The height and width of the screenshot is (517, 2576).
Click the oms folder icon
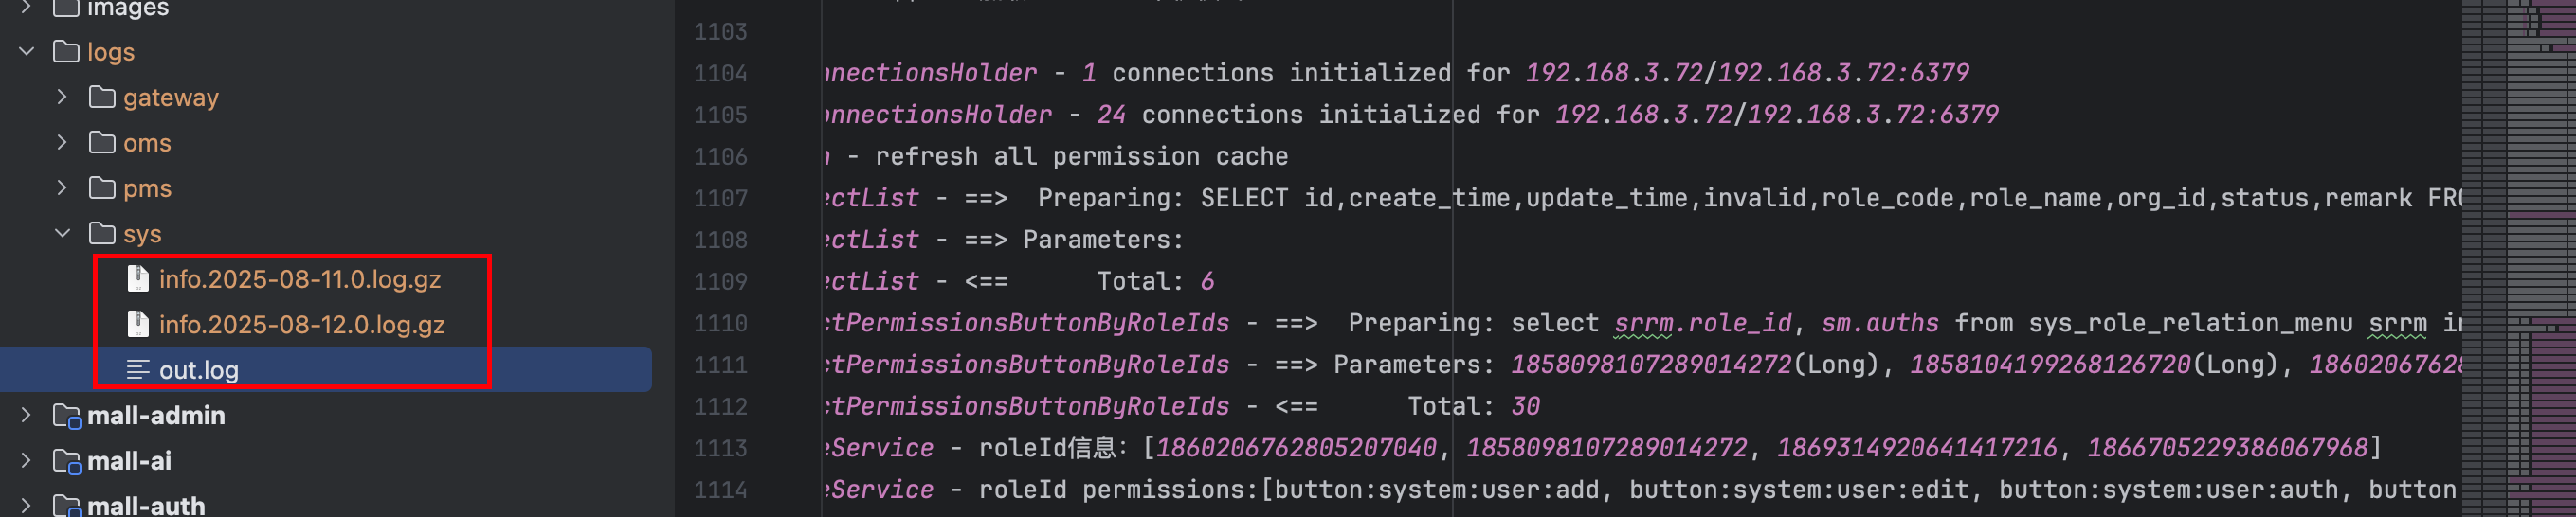pos(102,142)
